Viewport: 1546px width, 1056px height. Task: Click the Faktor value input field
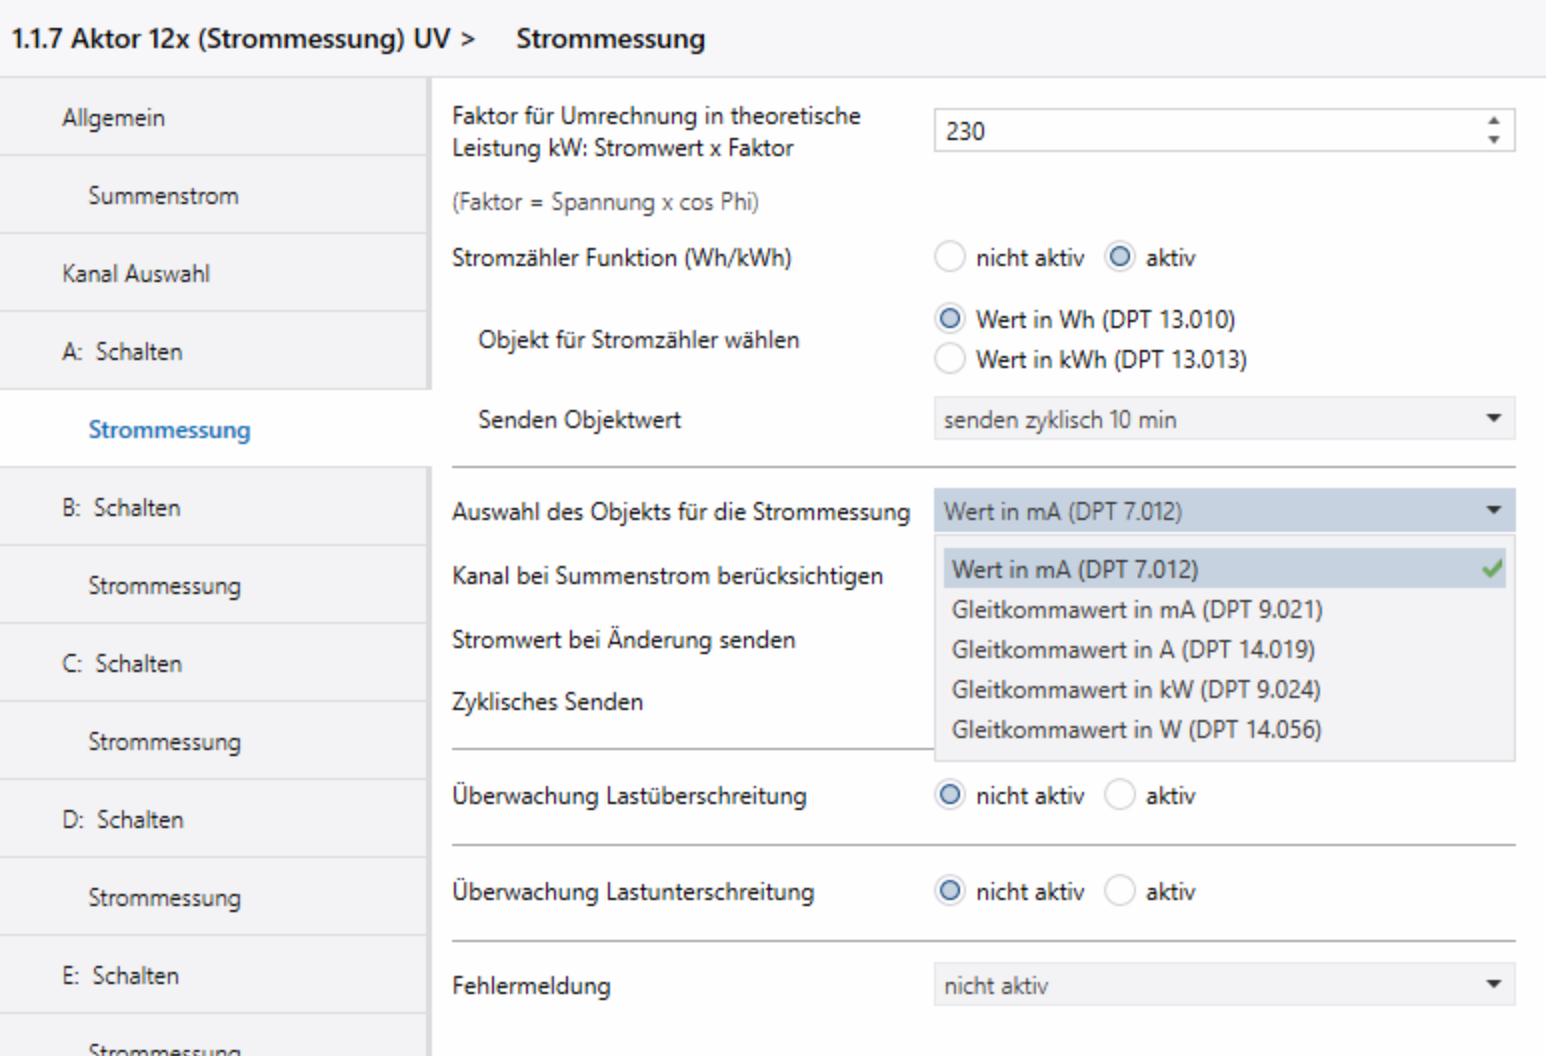coord(1200,131)
